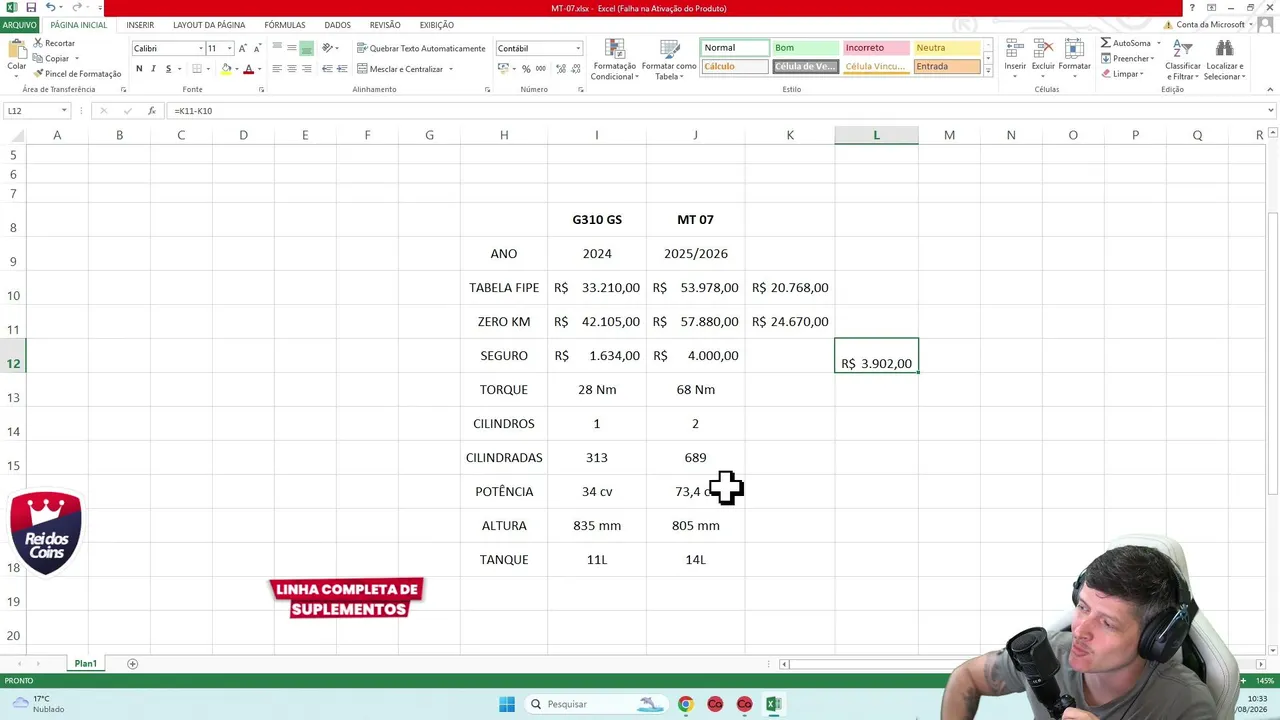The image size is (1280, 720).
Task: Apply center horizontal alignment
Action: click(292, 69)
